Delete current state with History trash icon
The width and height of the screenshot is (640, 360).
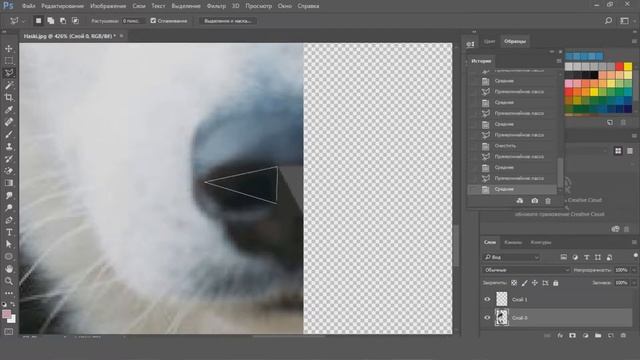[x=548, y=201]
